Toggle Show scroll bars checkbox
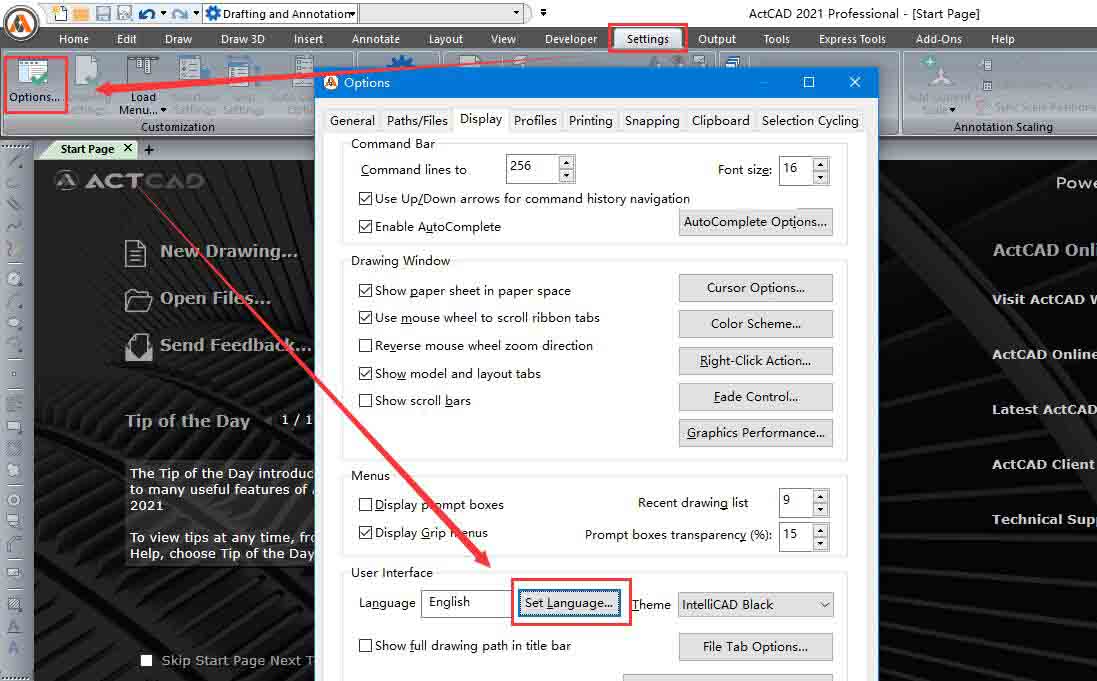 tap(366, 401)
